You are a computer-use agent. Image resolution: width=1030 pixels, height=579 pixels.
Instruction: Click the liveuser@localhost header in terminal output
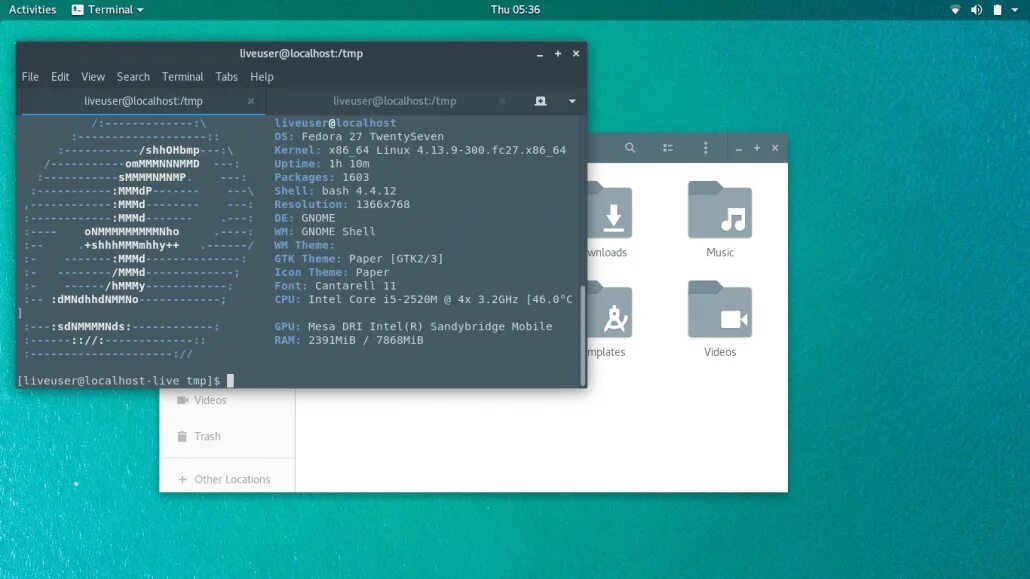click(335, 123)
